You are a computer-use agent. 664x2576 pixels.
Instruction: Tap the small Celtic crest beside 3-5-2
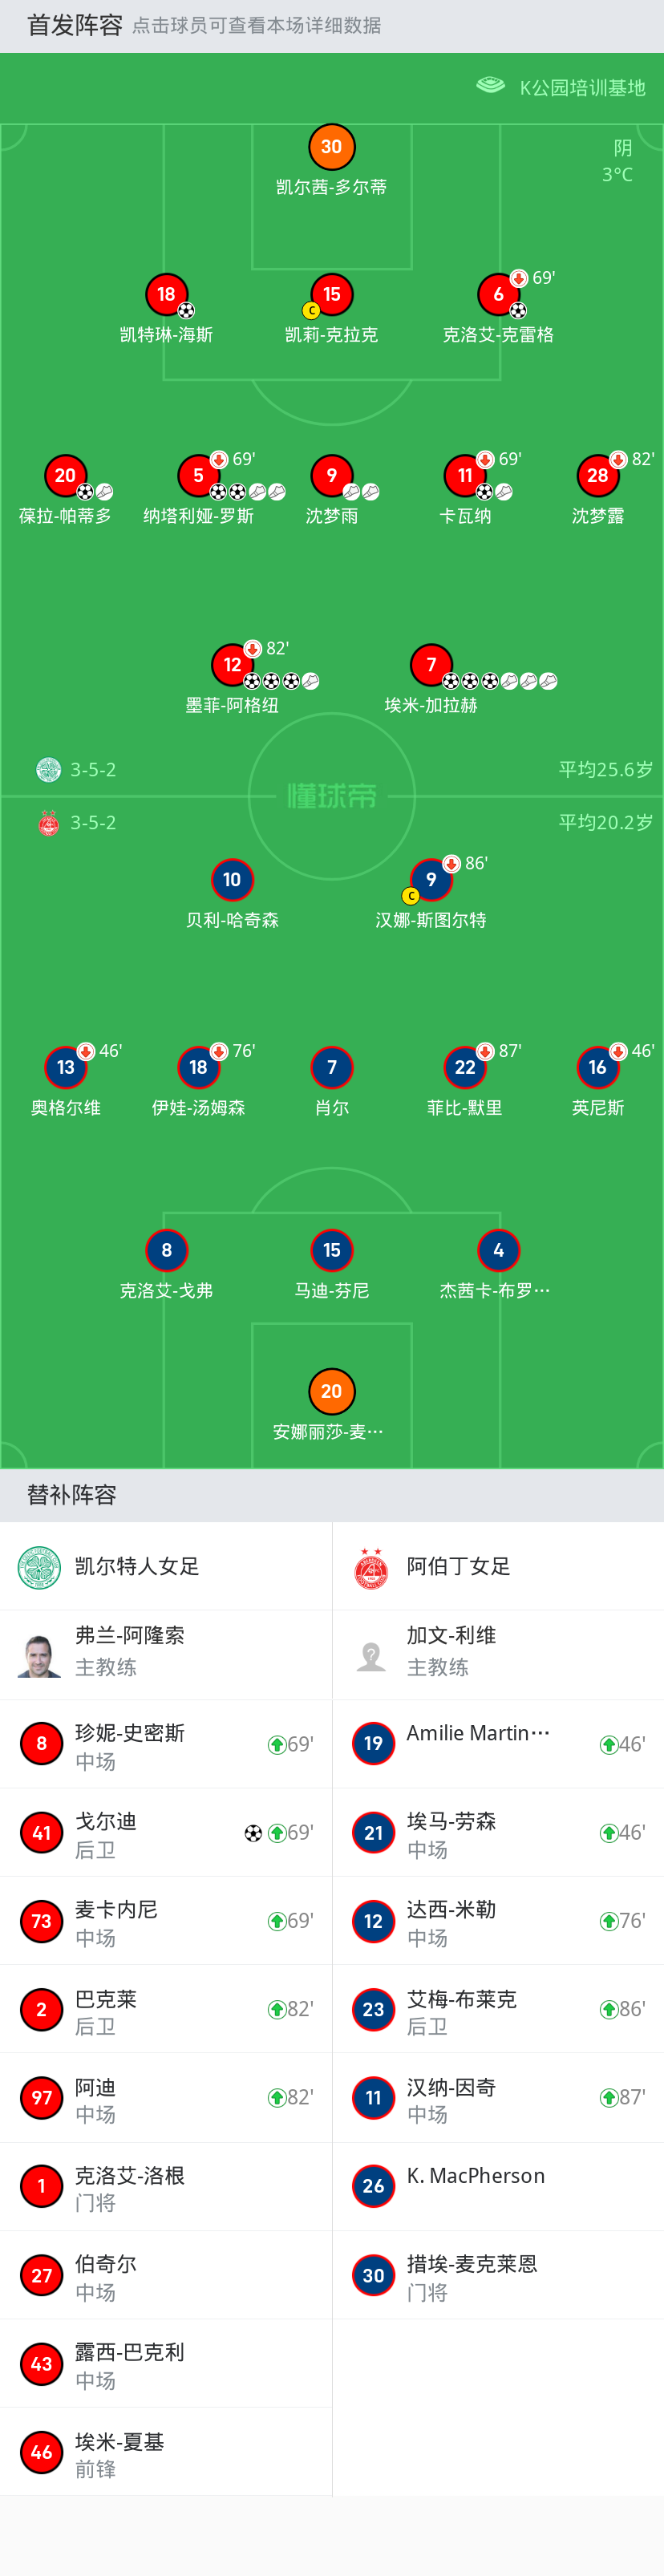click(x=48, y=769)
